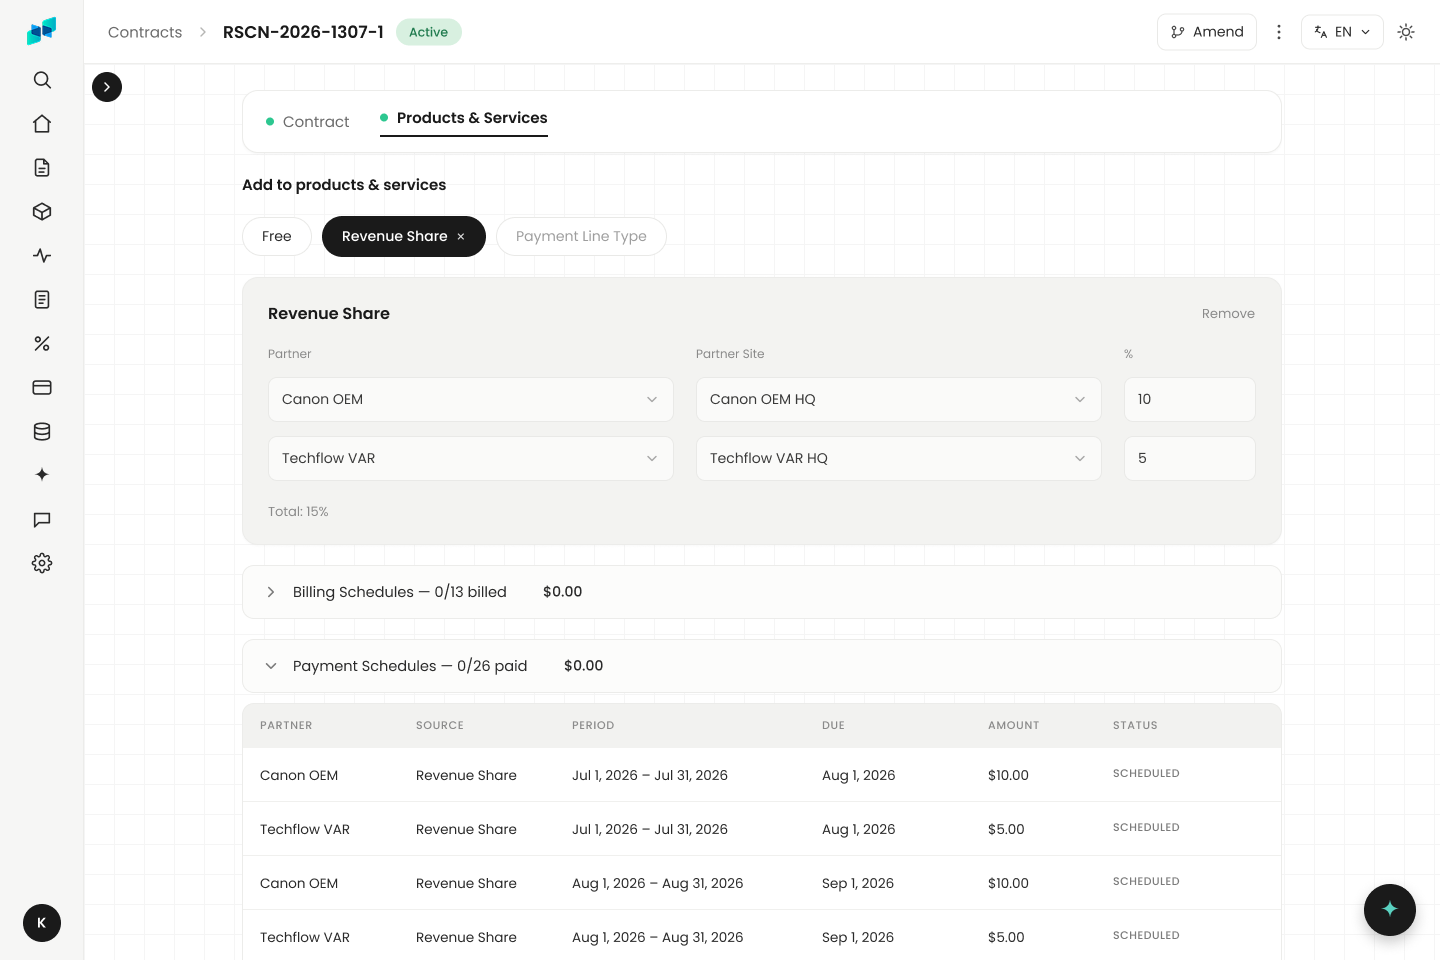Click Payment Schedules $0.00 total
This screenshot has height=960, width=1440.
pos(584,666)
